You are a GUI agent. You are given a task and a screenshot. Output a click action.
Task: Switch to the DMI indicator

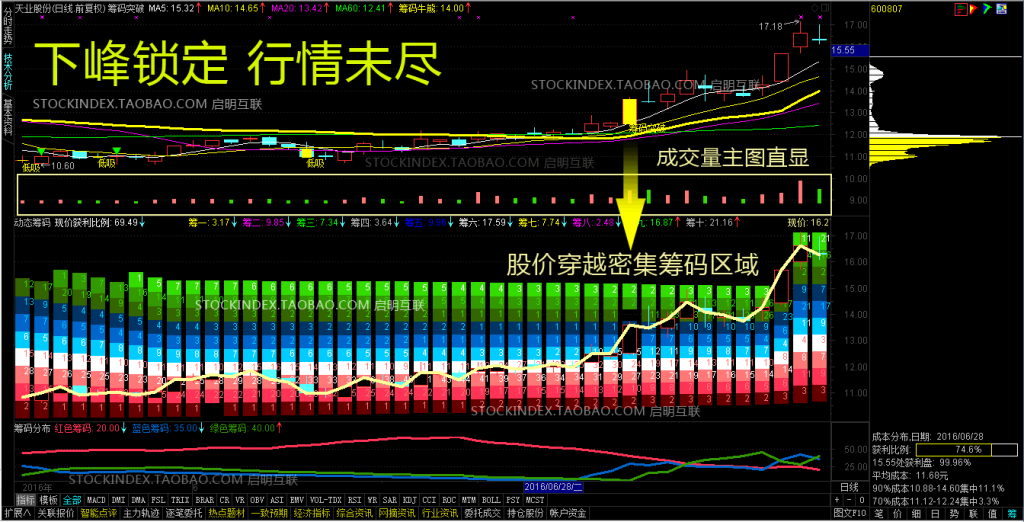coord(118,500)
